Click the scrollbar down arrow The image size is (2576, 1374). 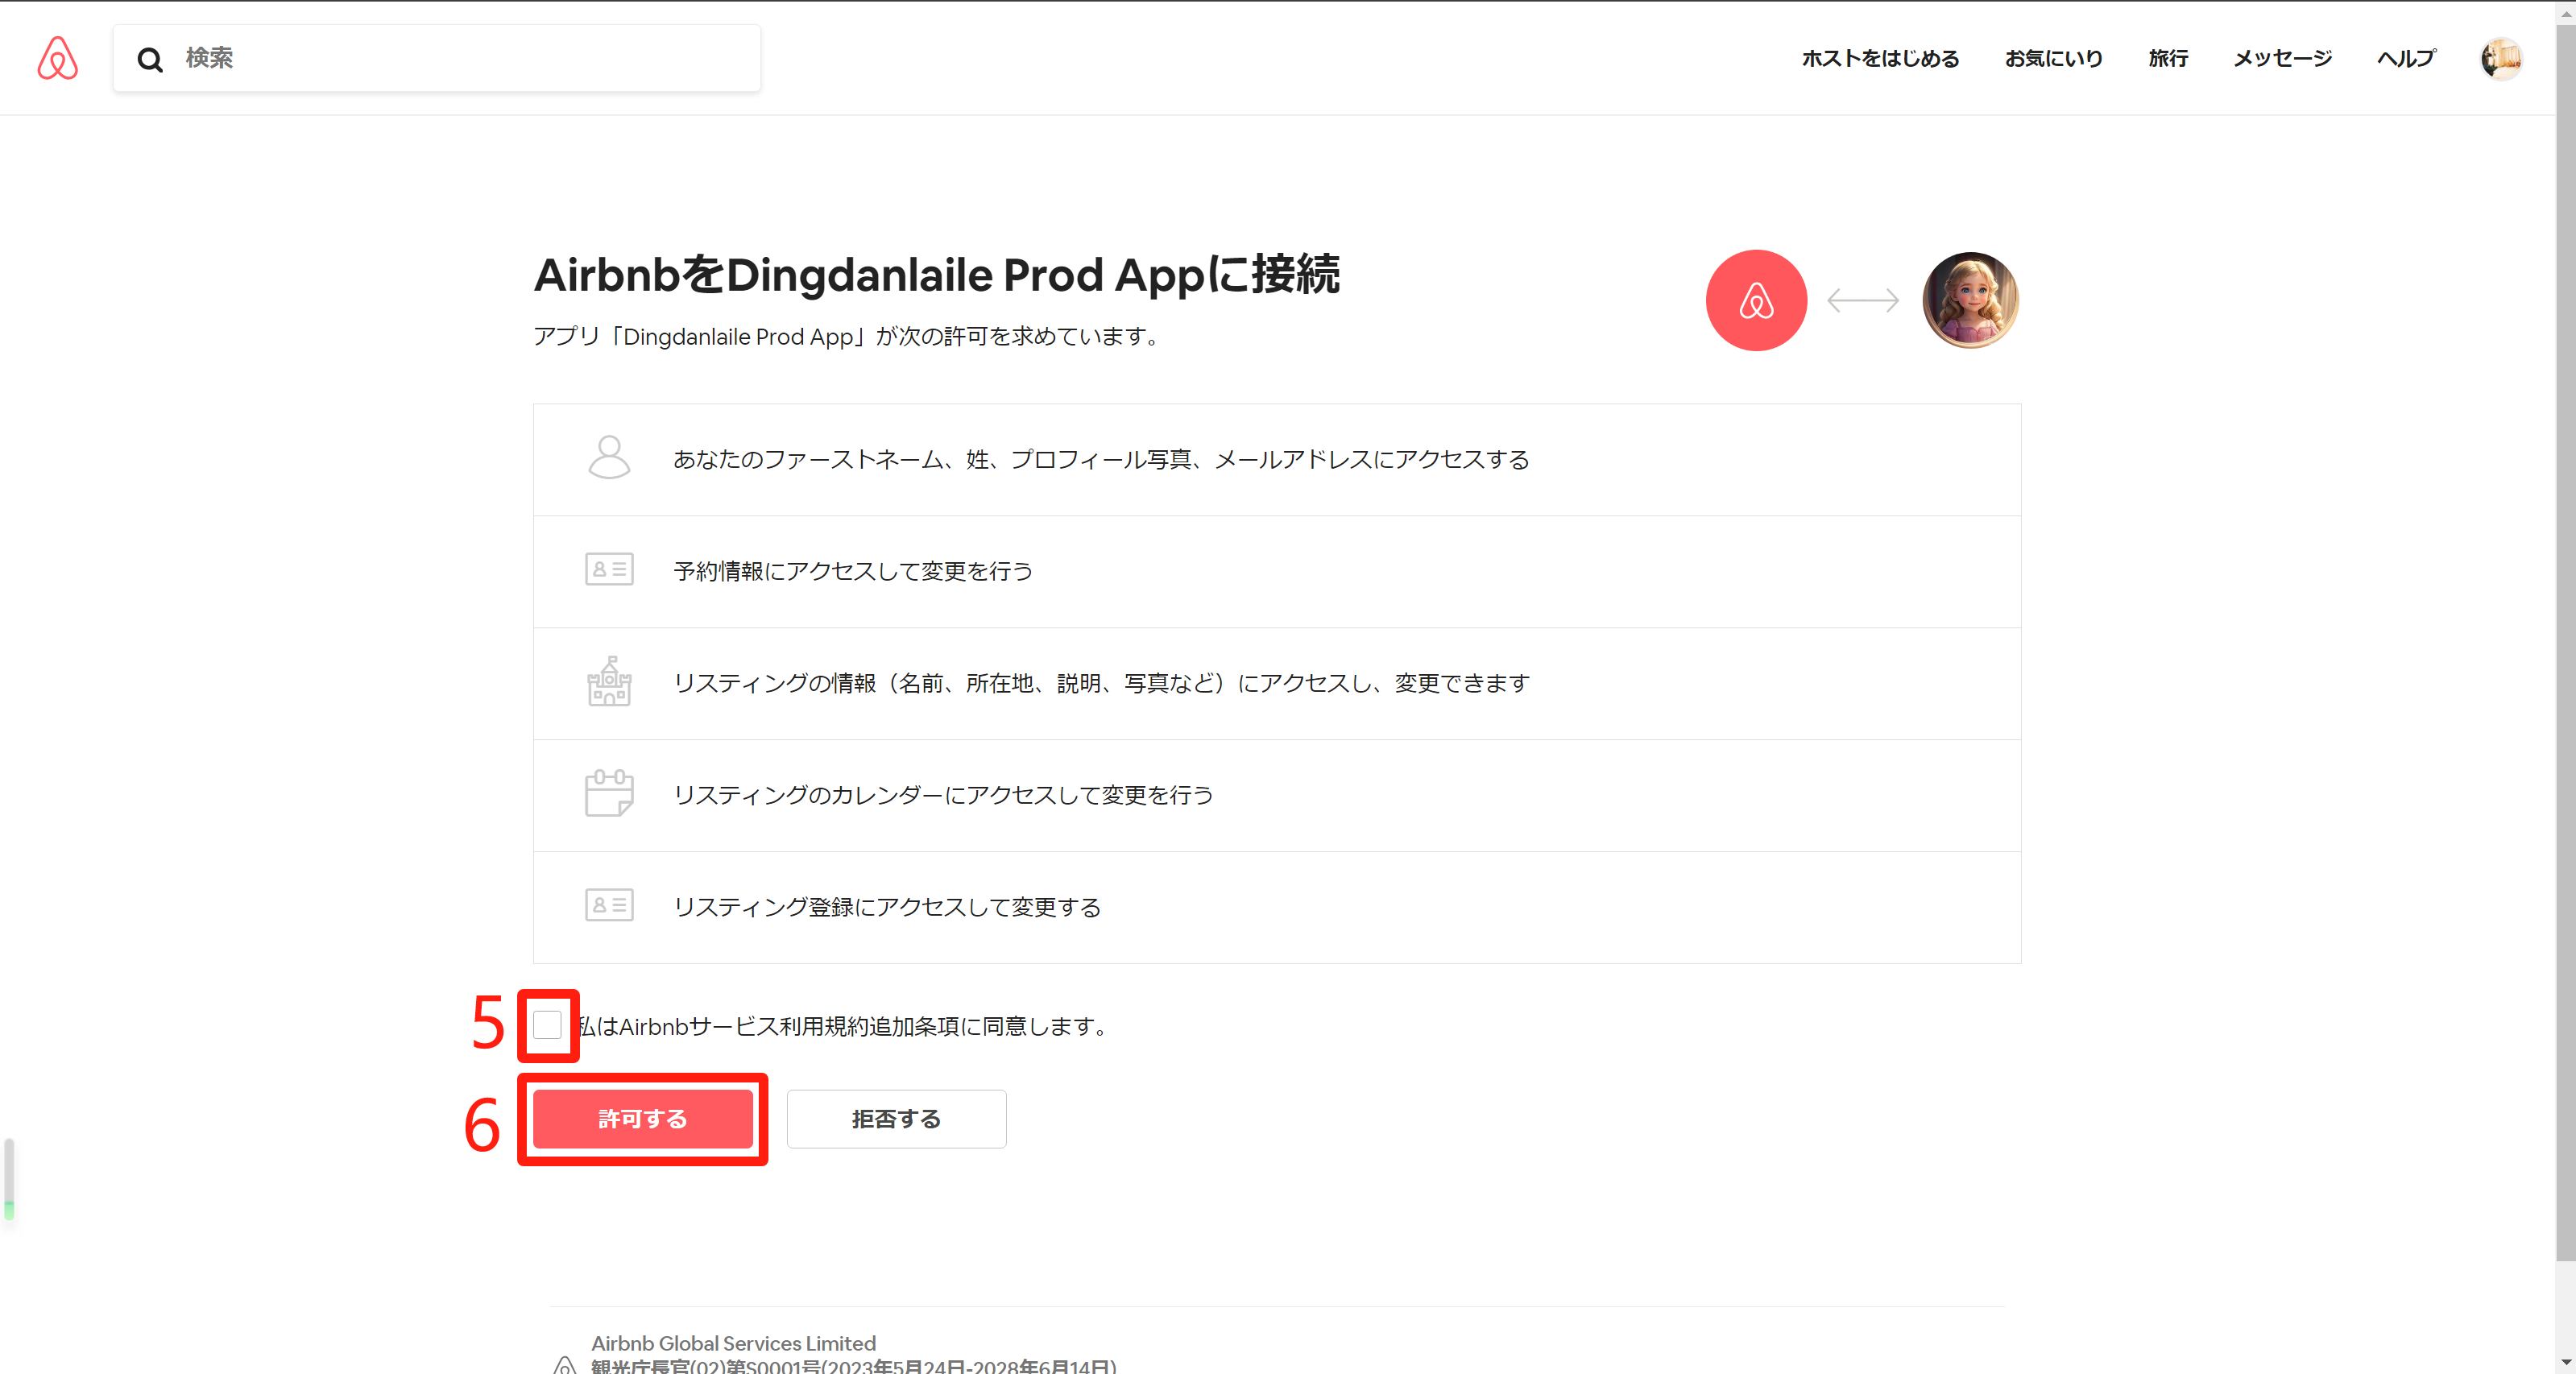[x=2566, y=1363]
